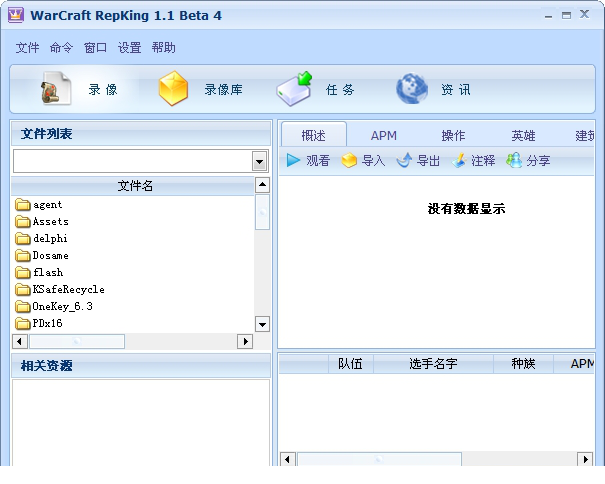Image resolution: width=605 pixels, height=484 pixels.
Task: Click the 录像库 label in main toolbar
Action: coord(223,90)
